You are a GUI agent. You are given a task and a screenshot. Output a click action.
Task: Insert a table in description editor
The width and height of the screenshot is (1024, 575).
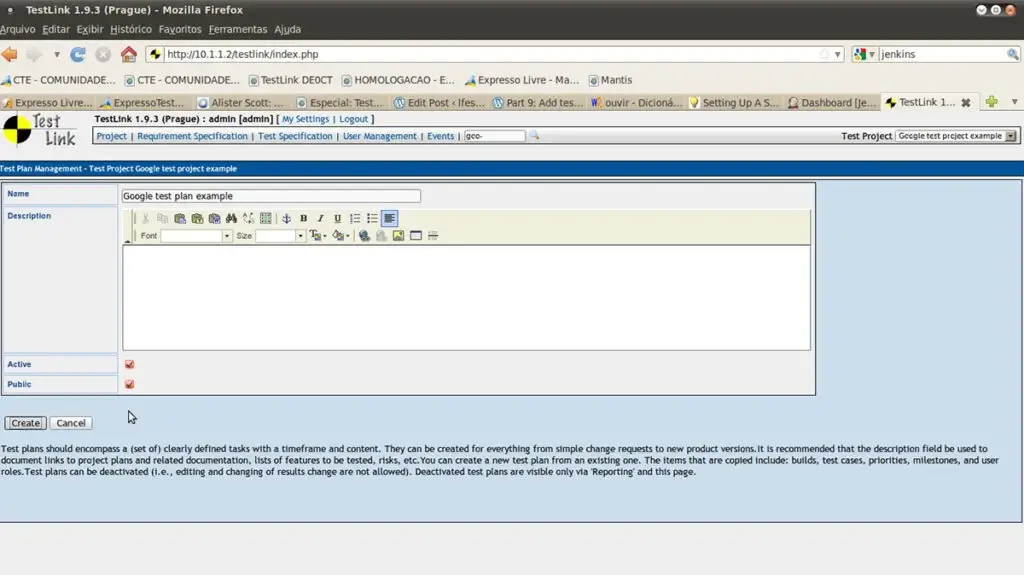pyautogui.click(x=416, y=236)
